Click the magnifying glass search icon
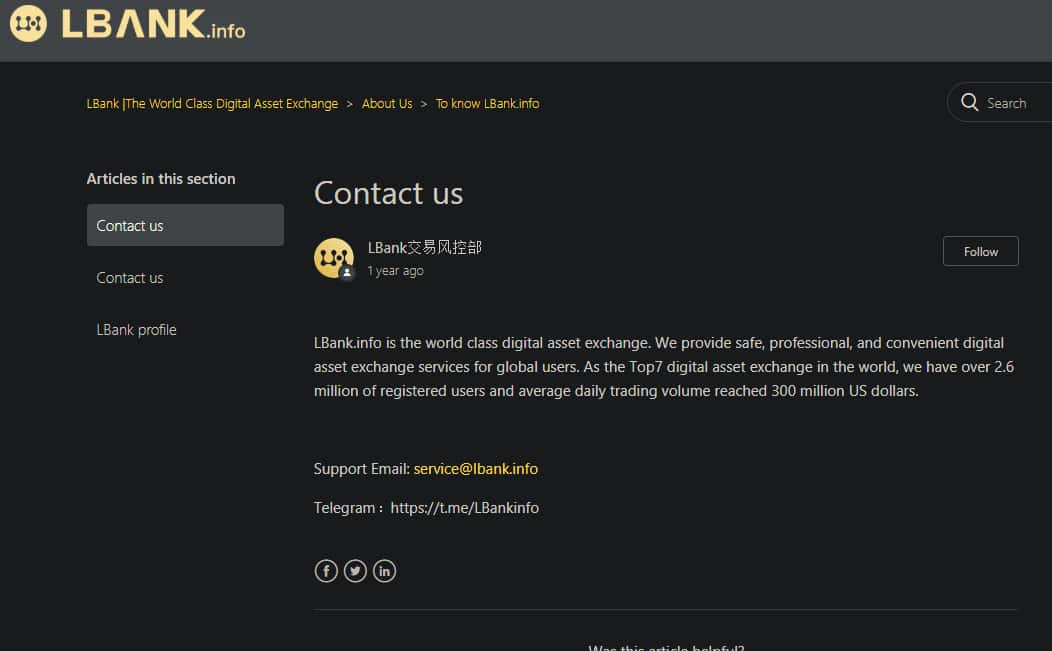This screenshot has height=651, width=1052. click(969, 102)
